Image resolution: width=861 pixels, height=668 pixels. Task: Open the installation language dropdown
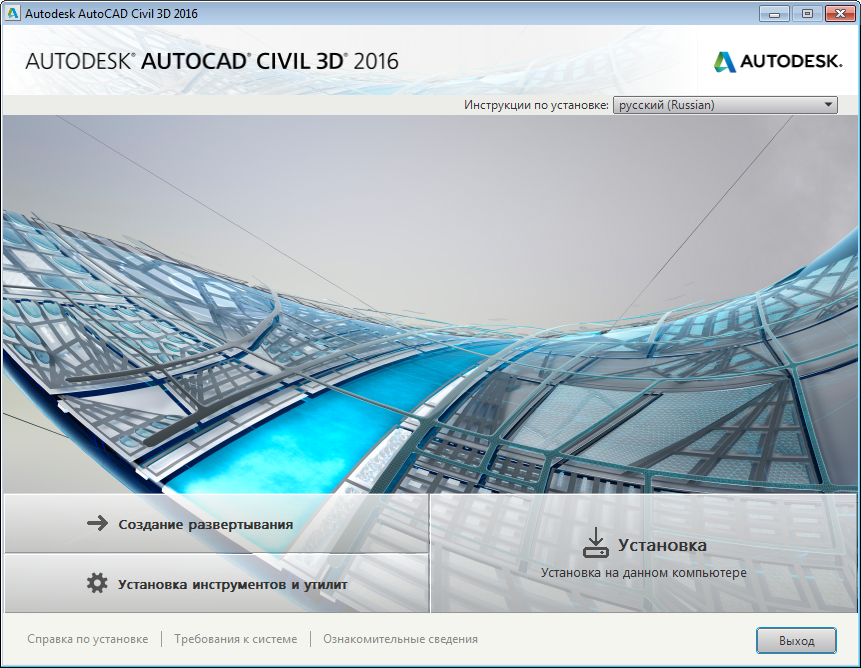(x=725, y=105)
